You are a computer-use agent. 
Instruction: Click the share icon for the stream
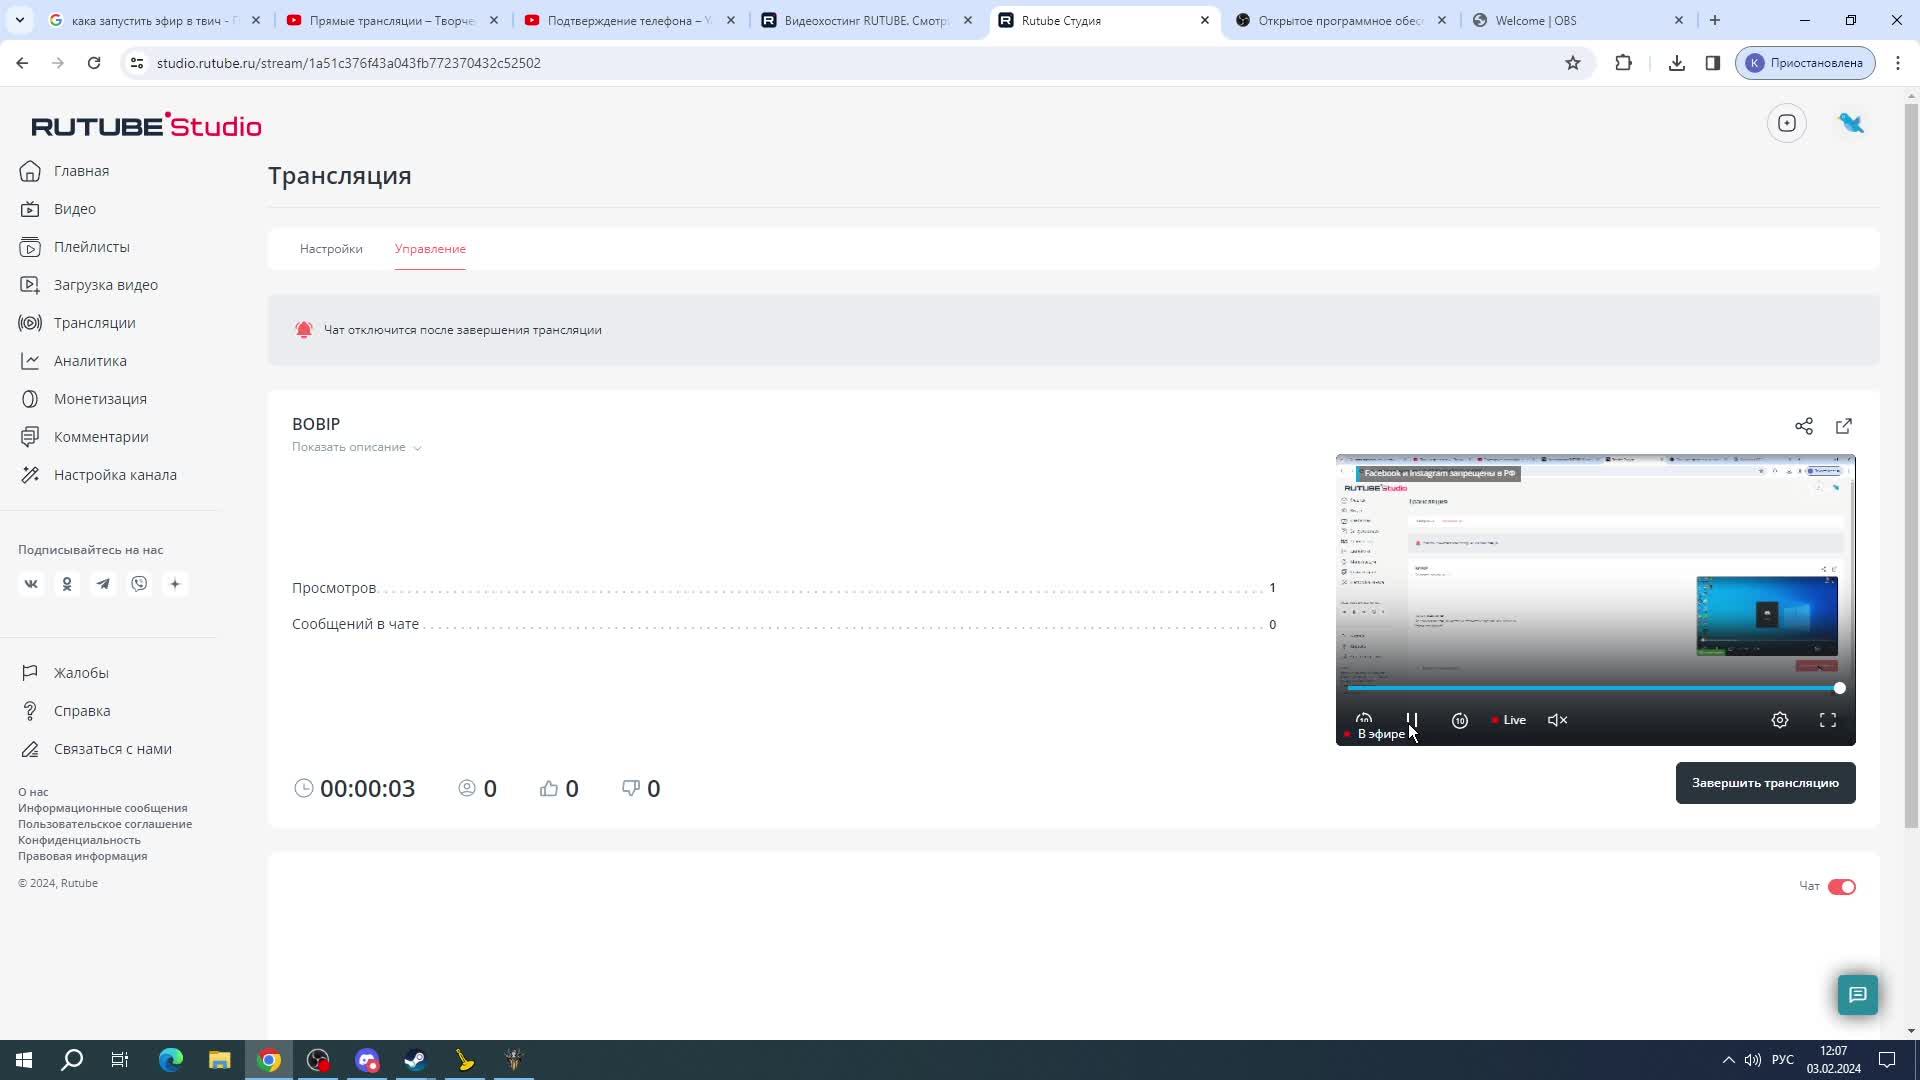click(x=1803, y=426)
